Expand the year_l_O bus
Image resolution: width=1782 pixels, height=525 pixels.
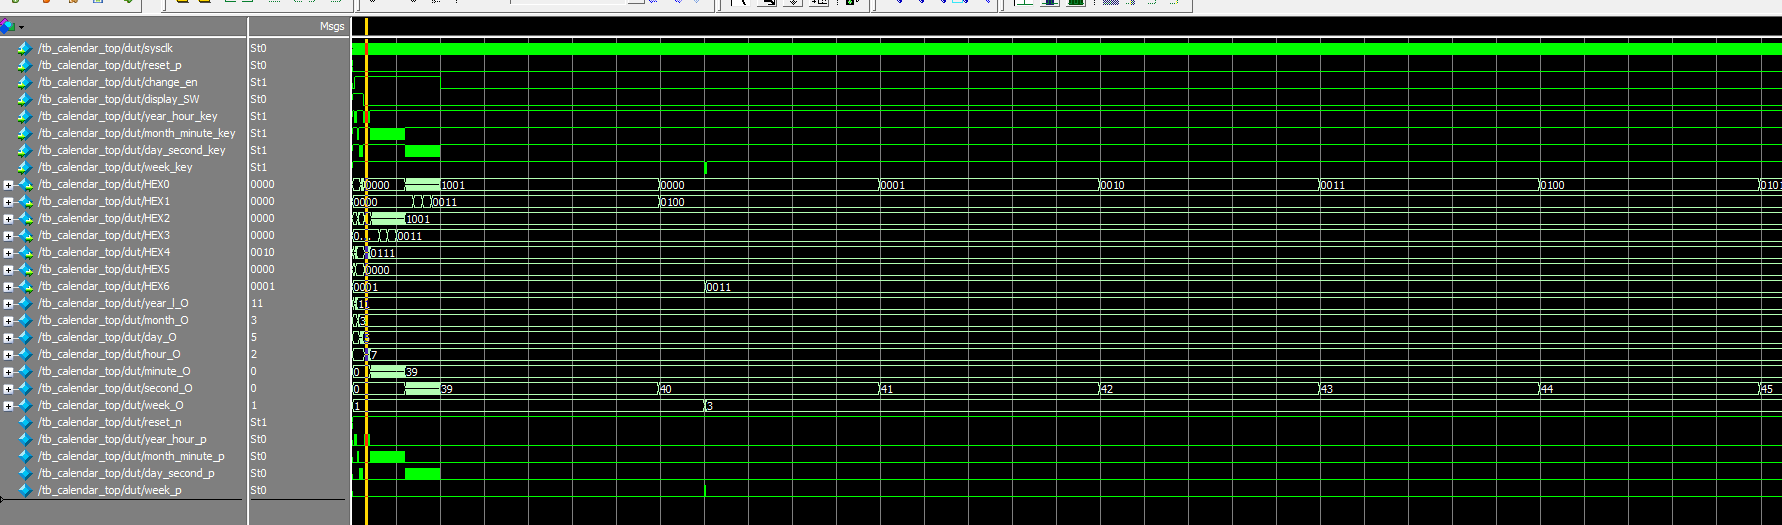8,304
